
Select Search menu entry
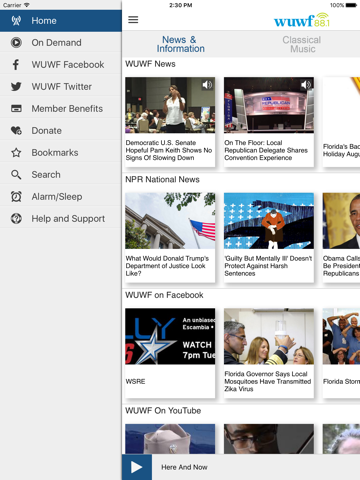61,175
